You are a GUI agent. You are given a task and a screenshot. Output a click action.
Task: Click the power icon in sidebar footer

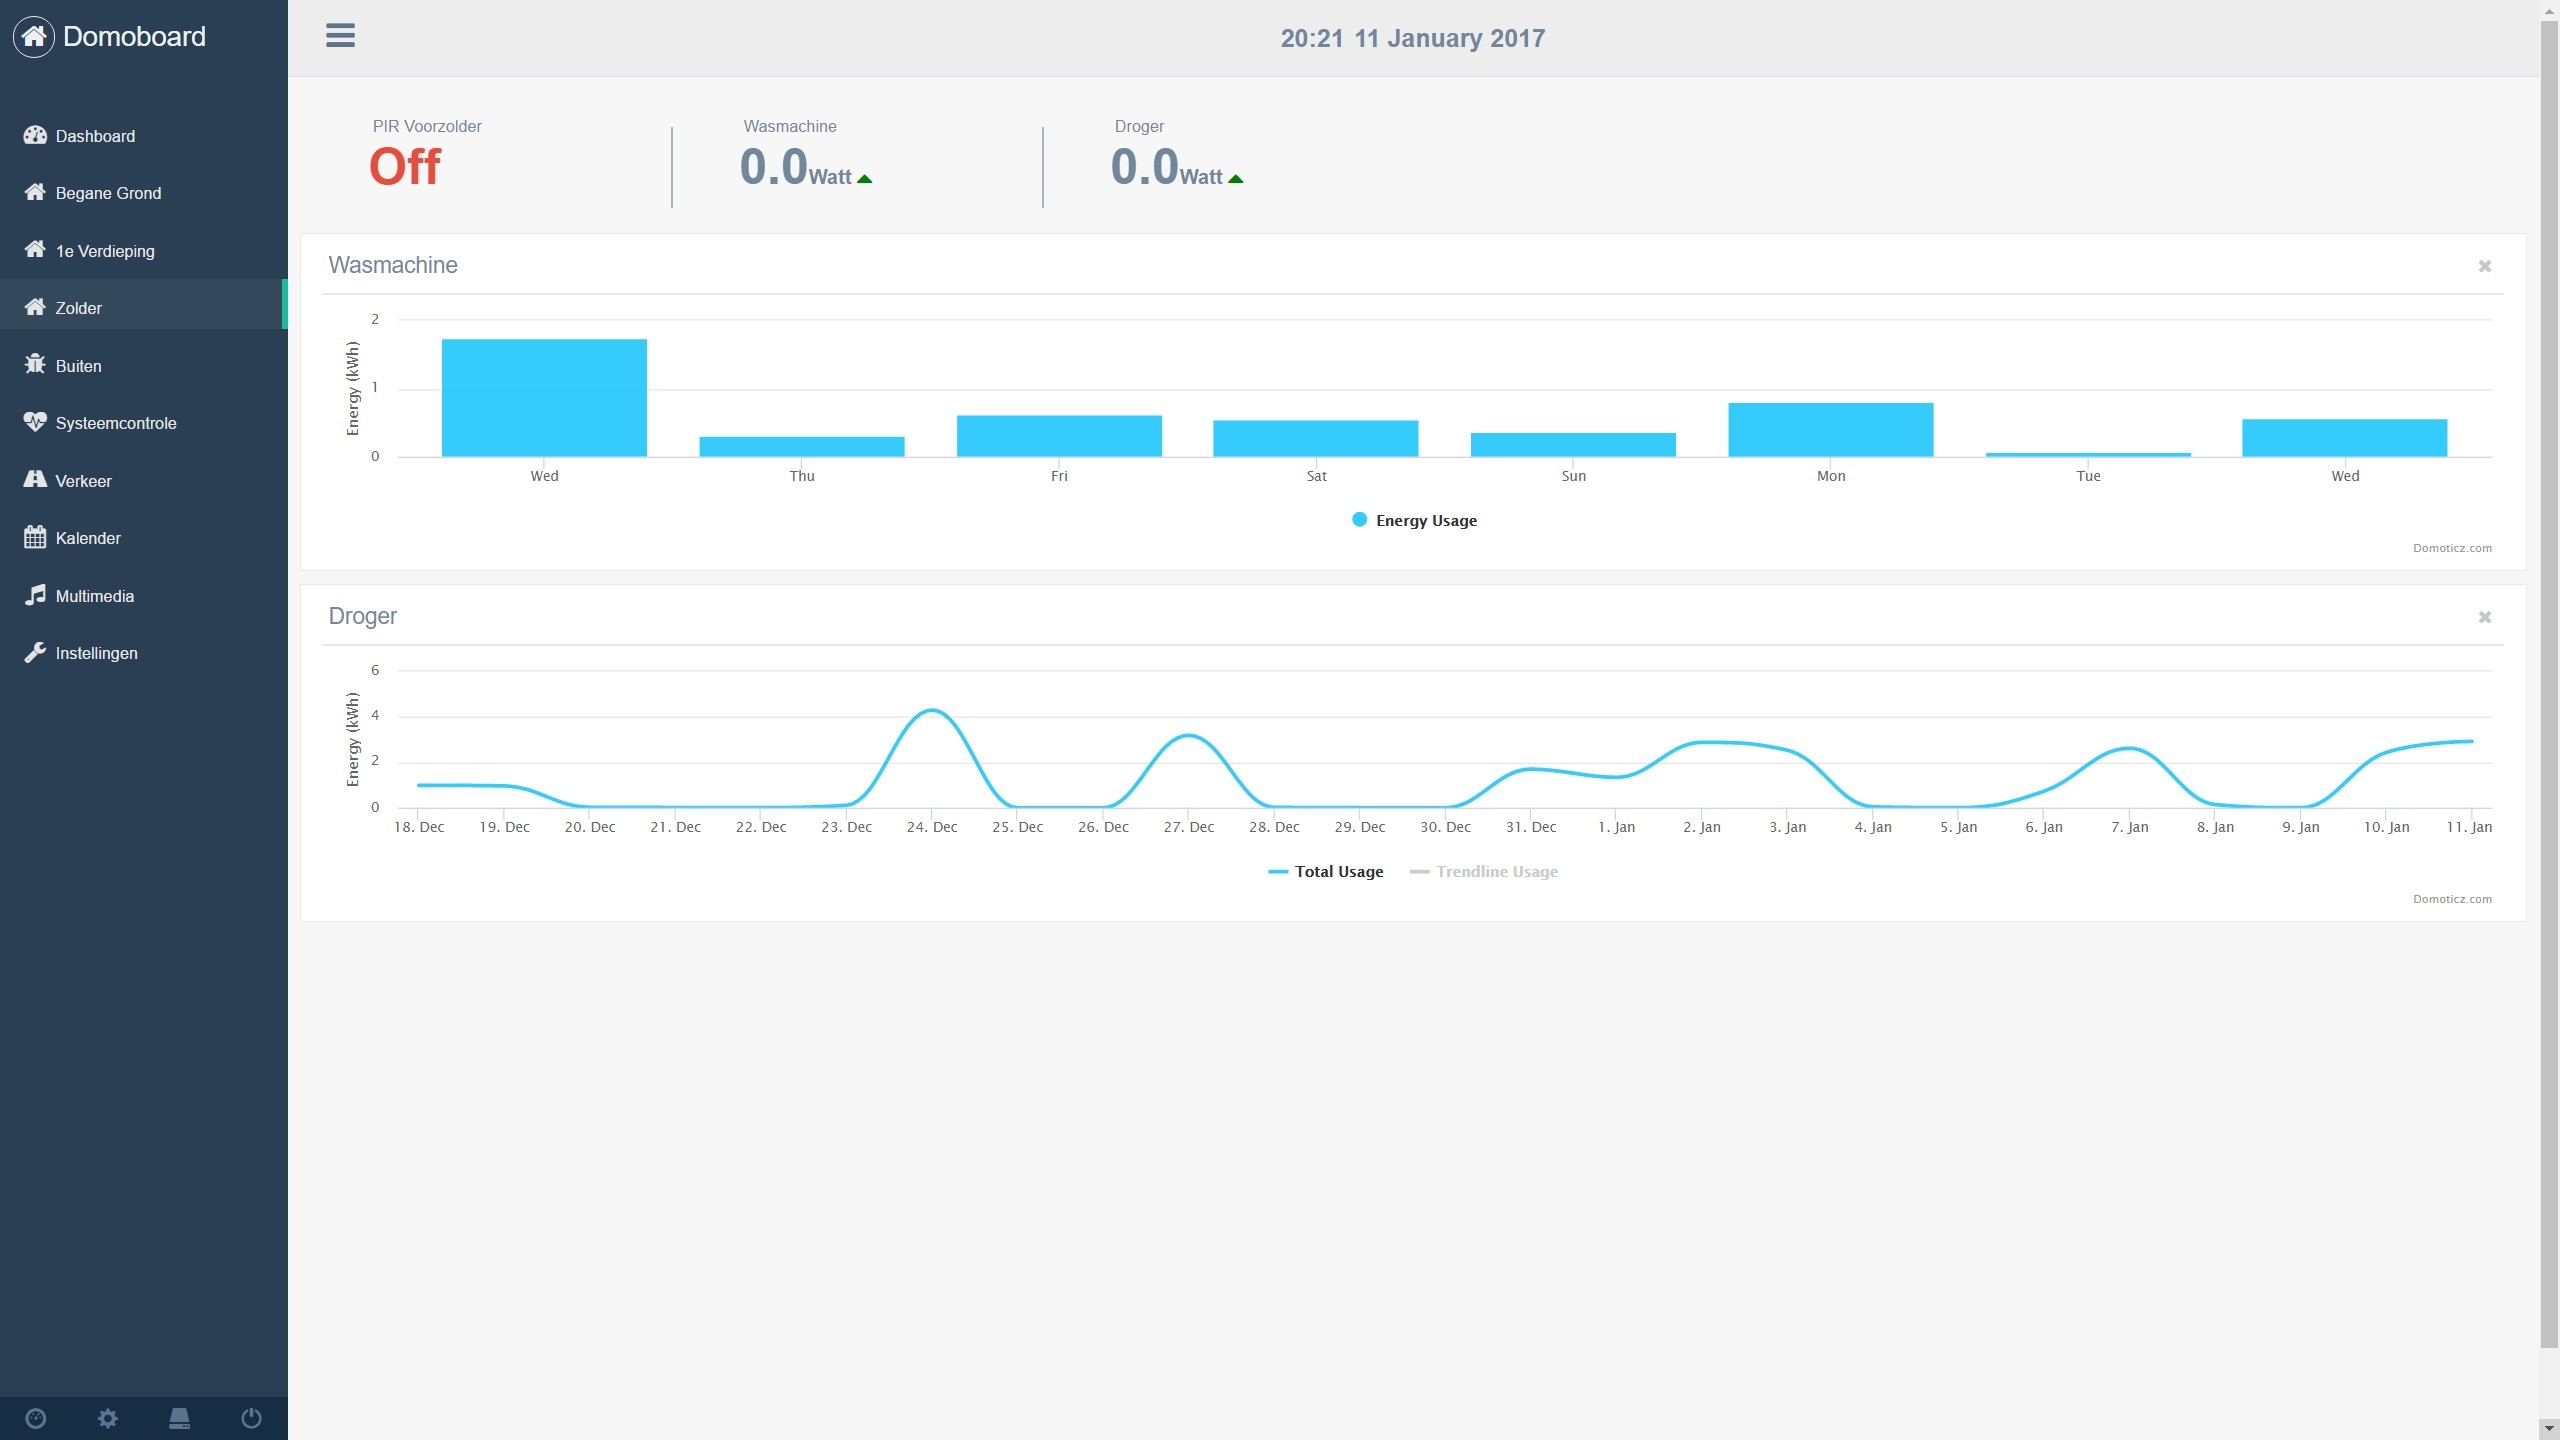pos(252,1418)
